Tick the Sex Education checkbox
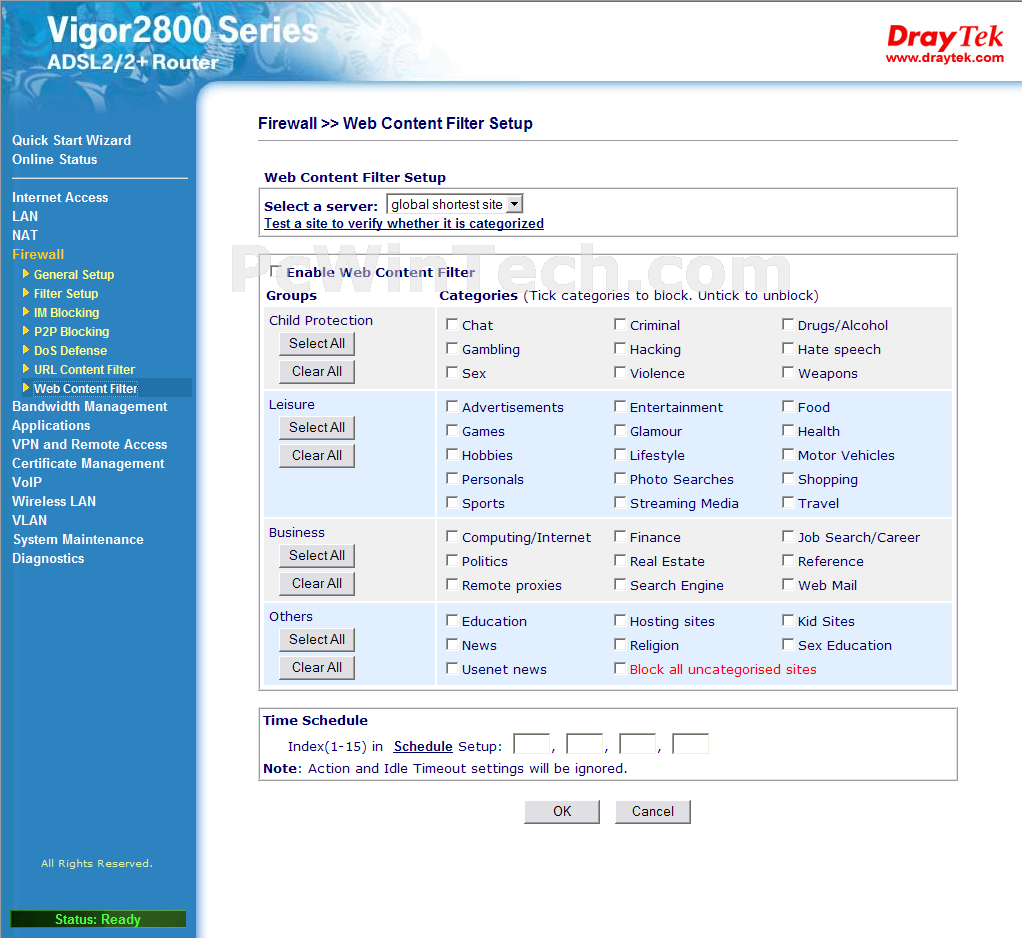Image resolution: width=1022 pixels, height=938 pixels. tap(788, 644)
